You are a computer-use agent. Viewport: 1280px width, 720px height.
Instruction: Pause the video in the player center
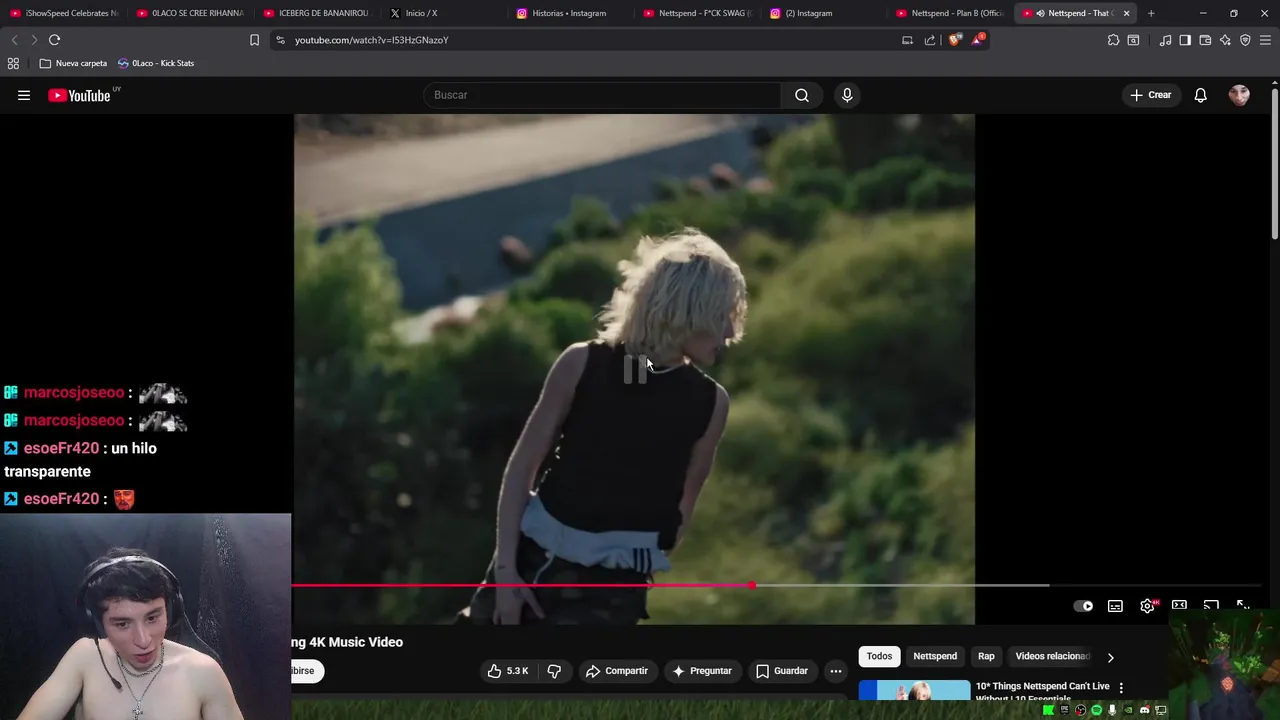(634, 369)
